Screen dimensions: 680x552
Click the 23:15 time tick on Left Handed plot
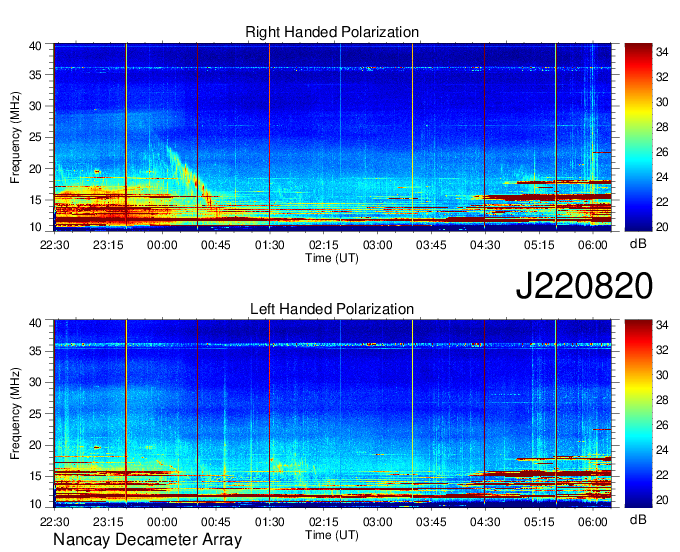[108, 522]
